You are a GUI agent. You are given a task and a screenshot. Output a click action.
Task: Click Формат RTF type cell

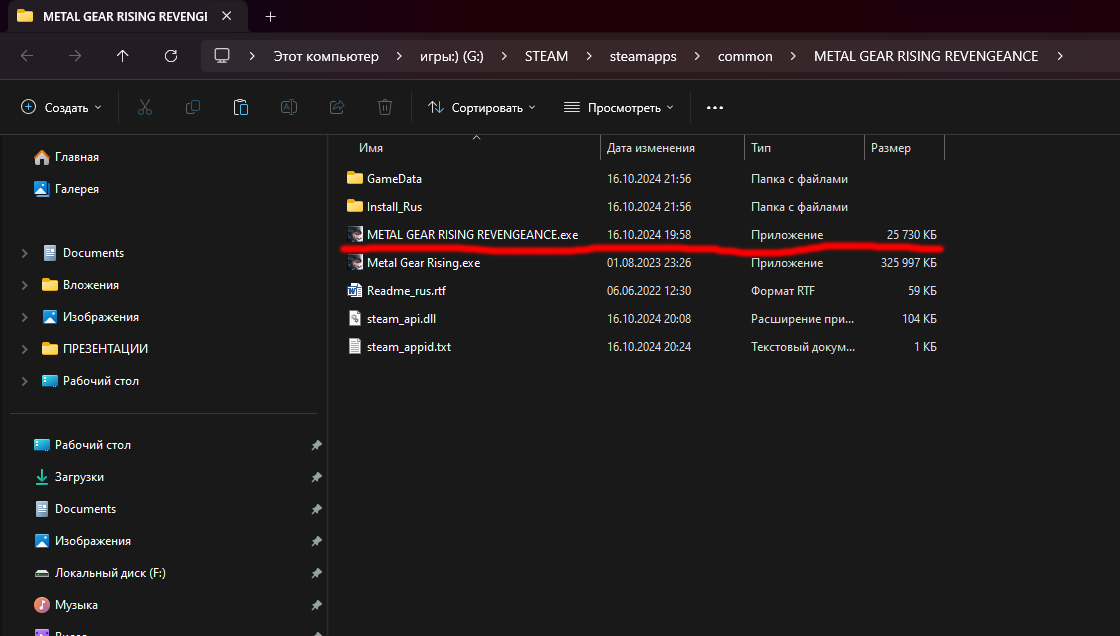[783, 291]
